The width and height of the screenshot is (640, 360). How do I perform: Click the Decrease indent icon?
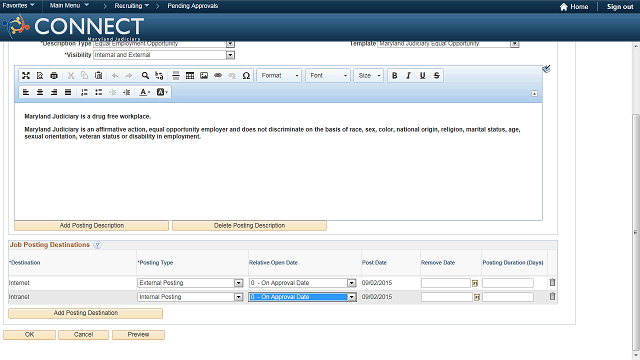(x=113, y=92)
